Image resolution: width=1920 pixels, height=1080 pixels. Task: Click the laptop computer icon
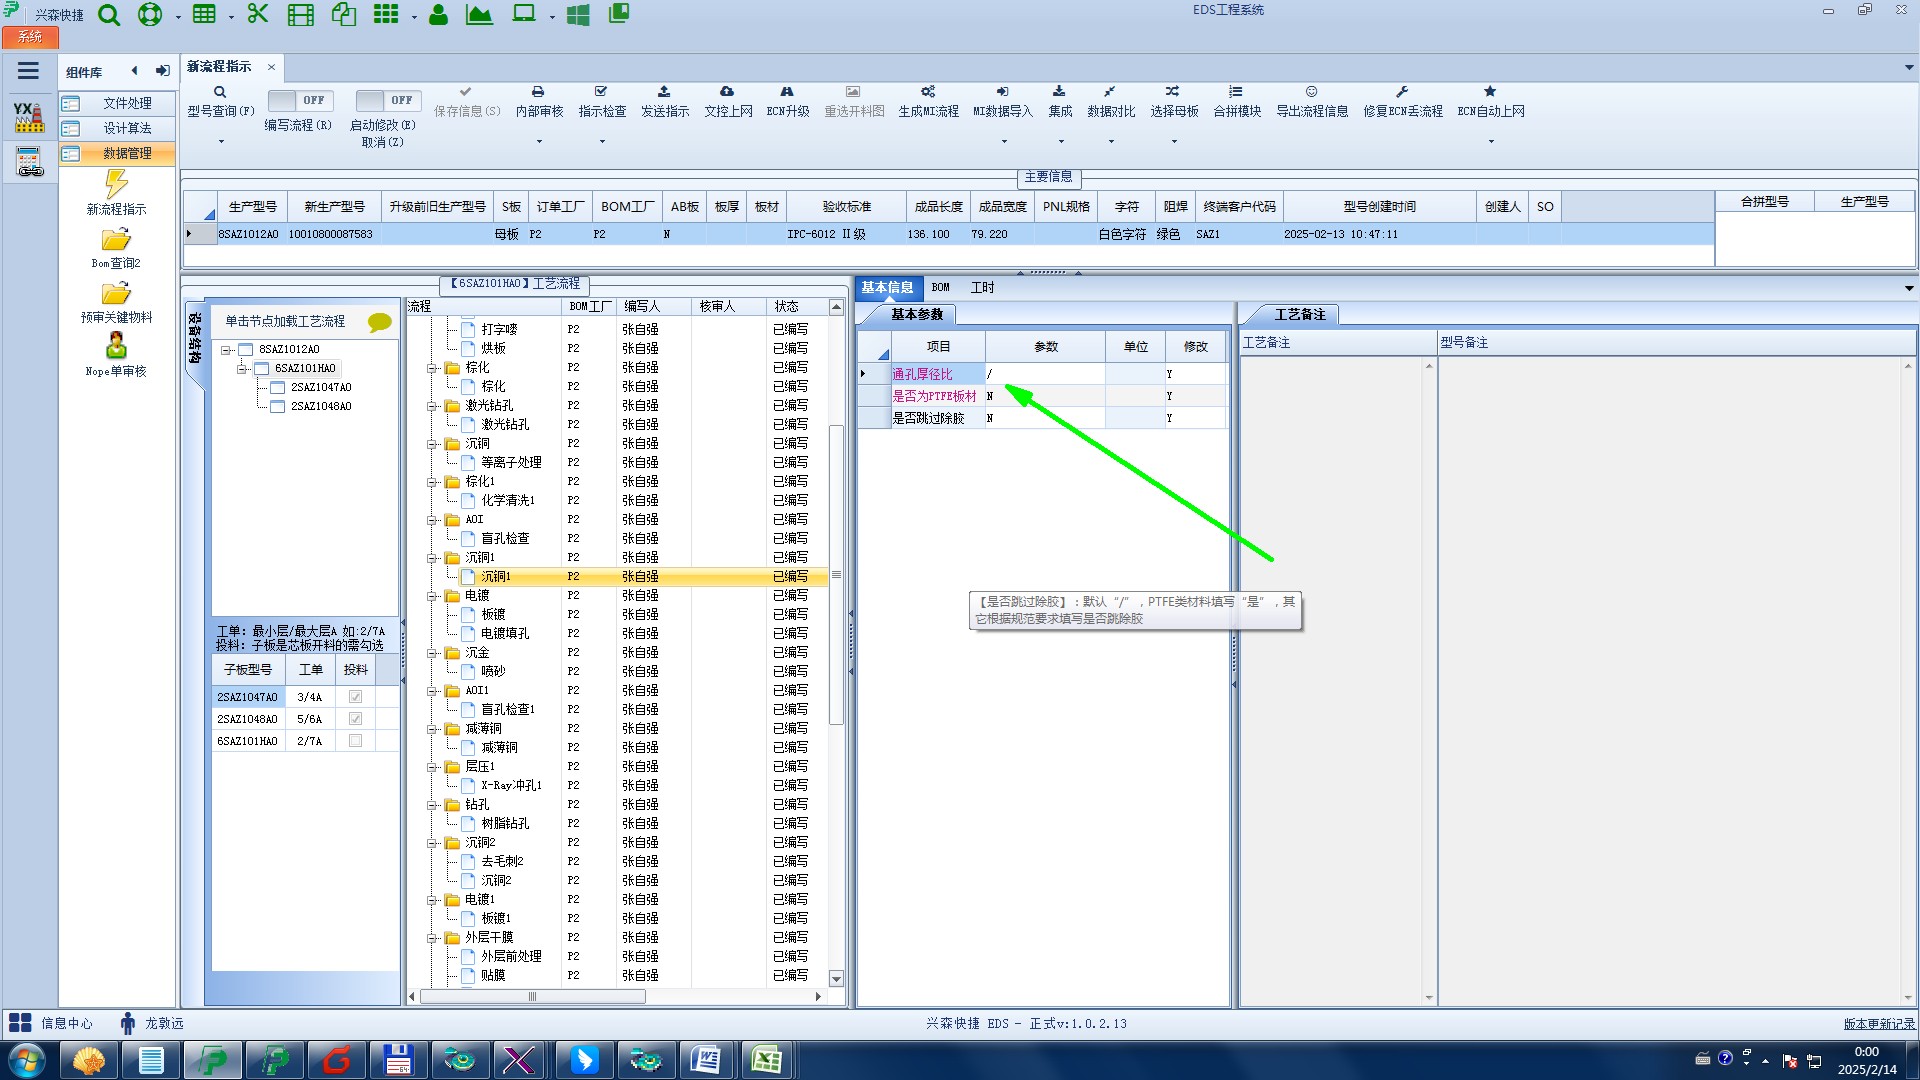[x=524, y=14]
